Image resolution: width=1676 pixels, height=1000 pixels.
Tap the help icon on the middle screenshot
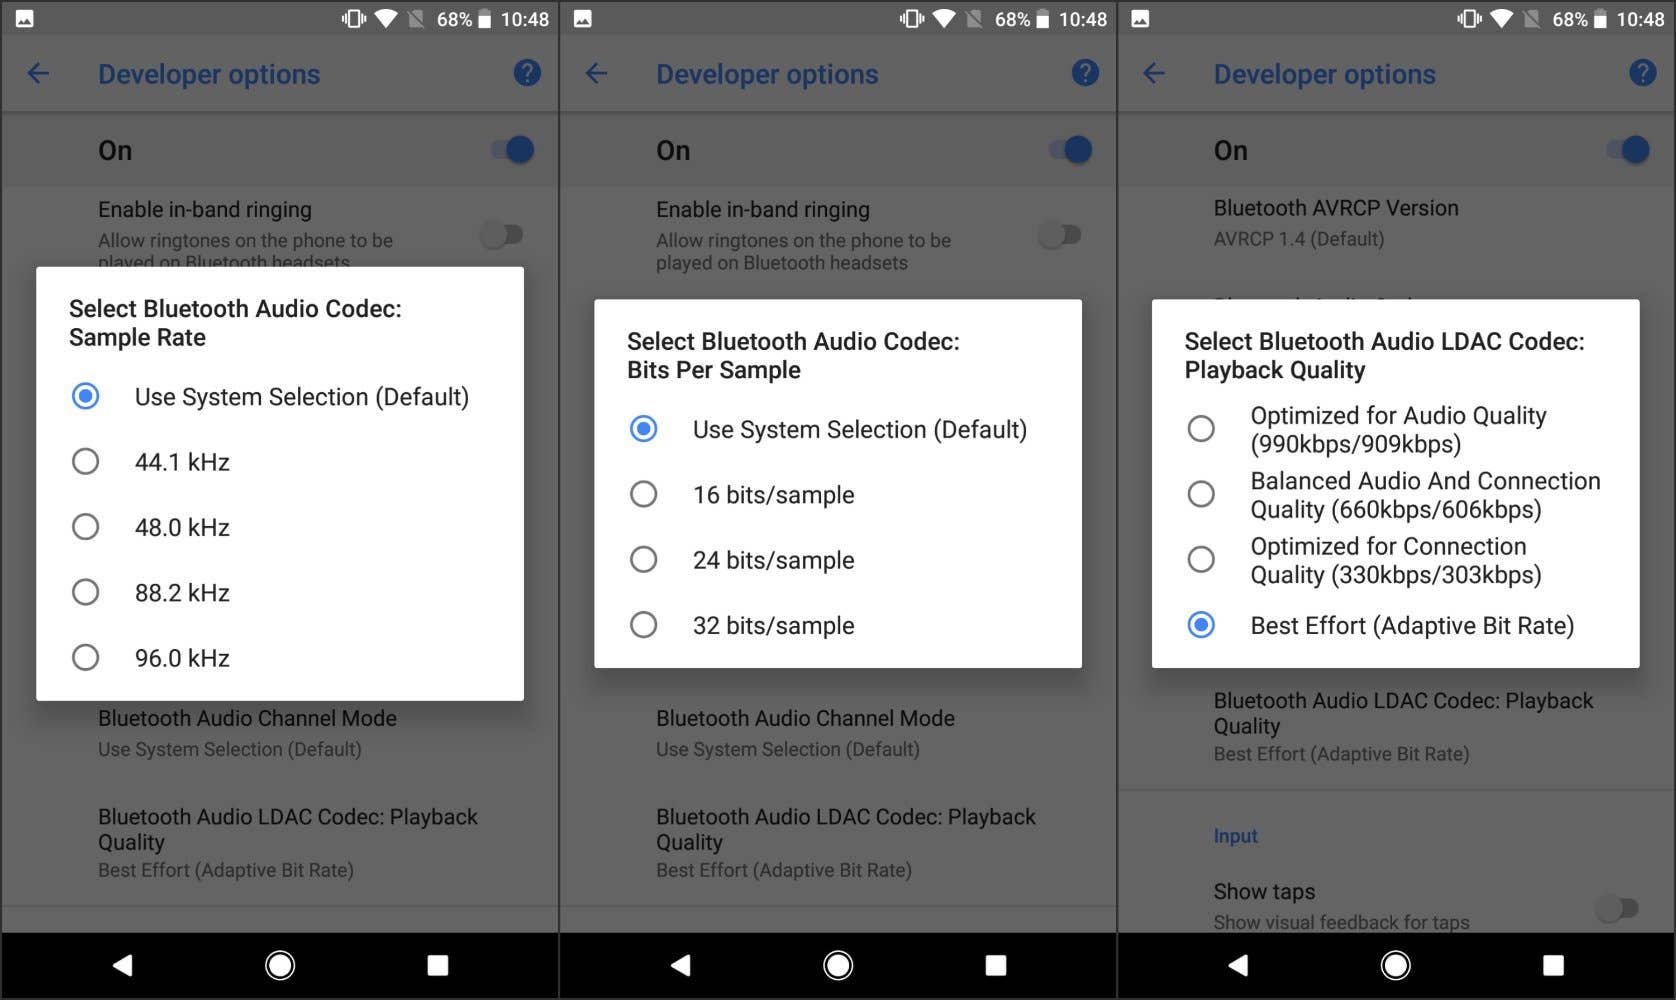[x=1085, y=72]
